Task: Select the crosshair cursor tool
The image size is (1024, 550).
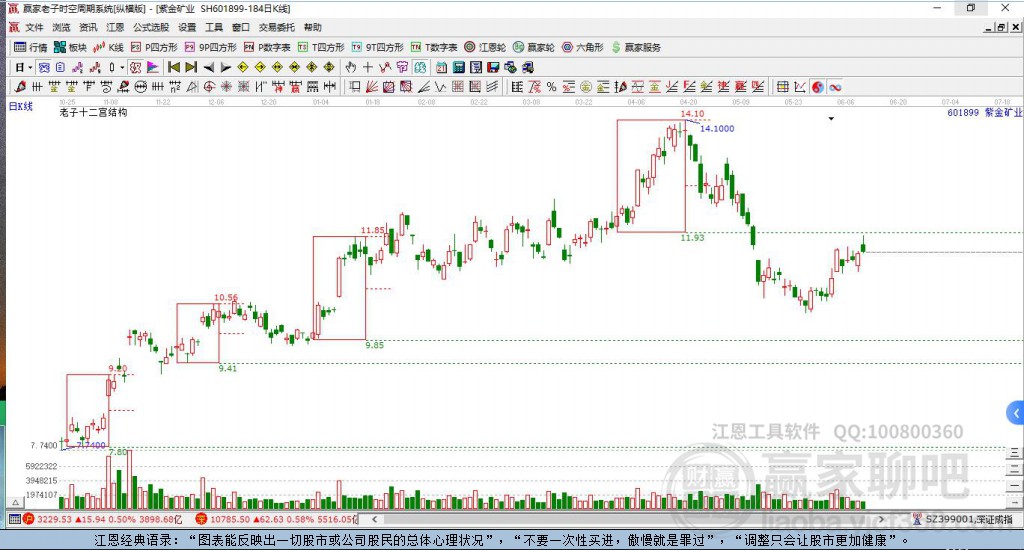Action: pyautogui.click(x=368, y=67)
